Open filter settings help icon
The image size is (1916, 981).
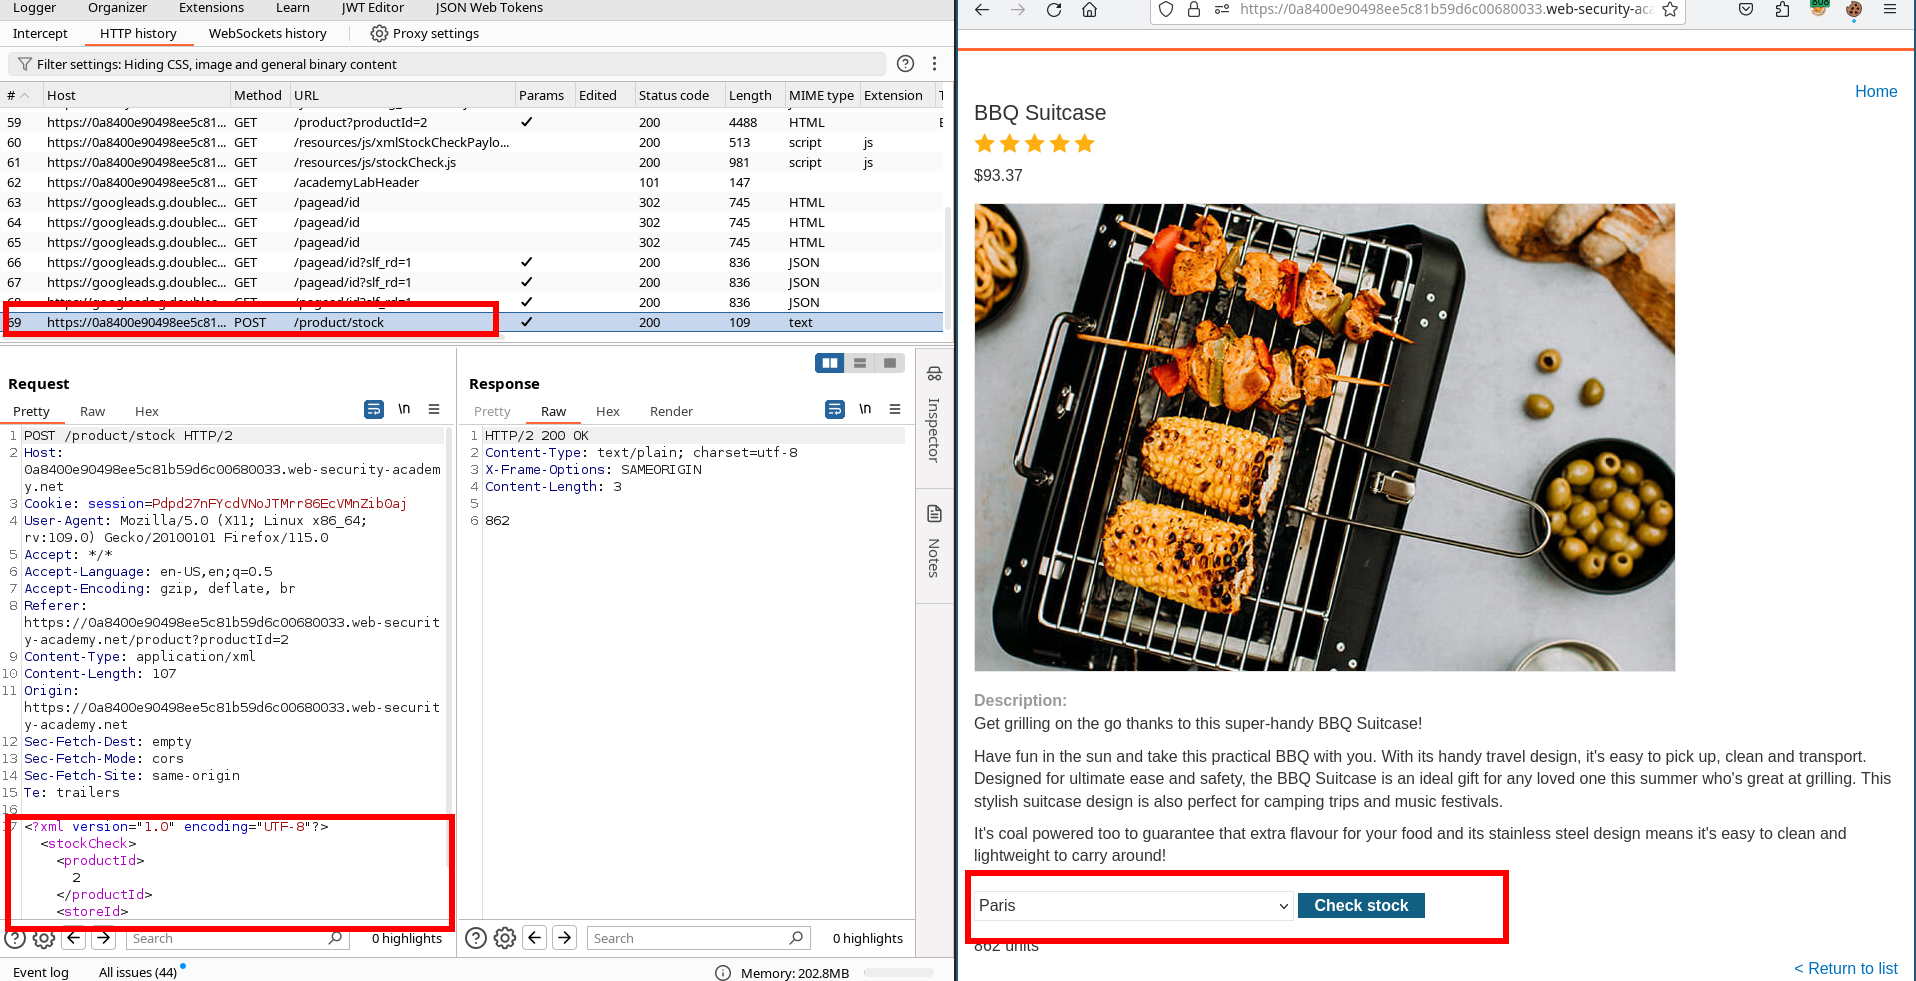pyautogui.click(x=905, y=64)
